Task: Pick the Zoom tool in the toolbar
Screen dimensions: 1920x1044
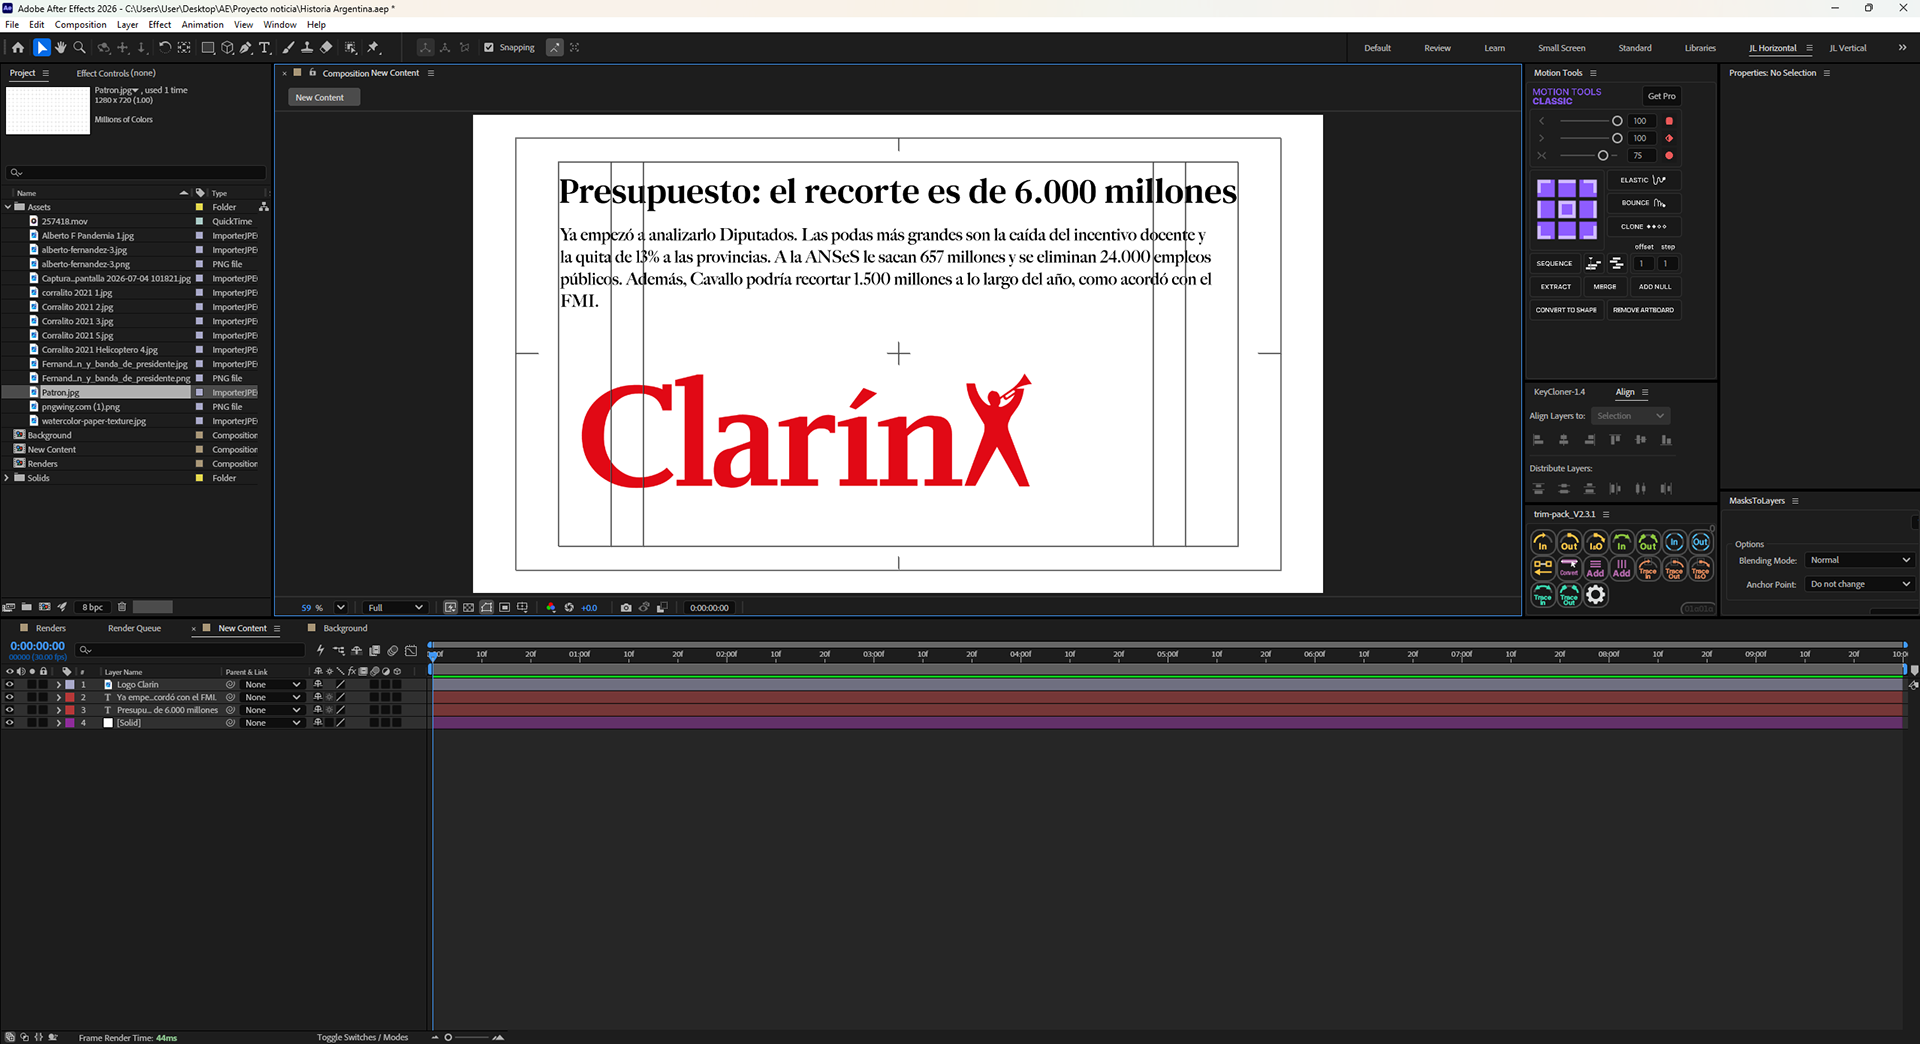Action: (x=80, y=47)
